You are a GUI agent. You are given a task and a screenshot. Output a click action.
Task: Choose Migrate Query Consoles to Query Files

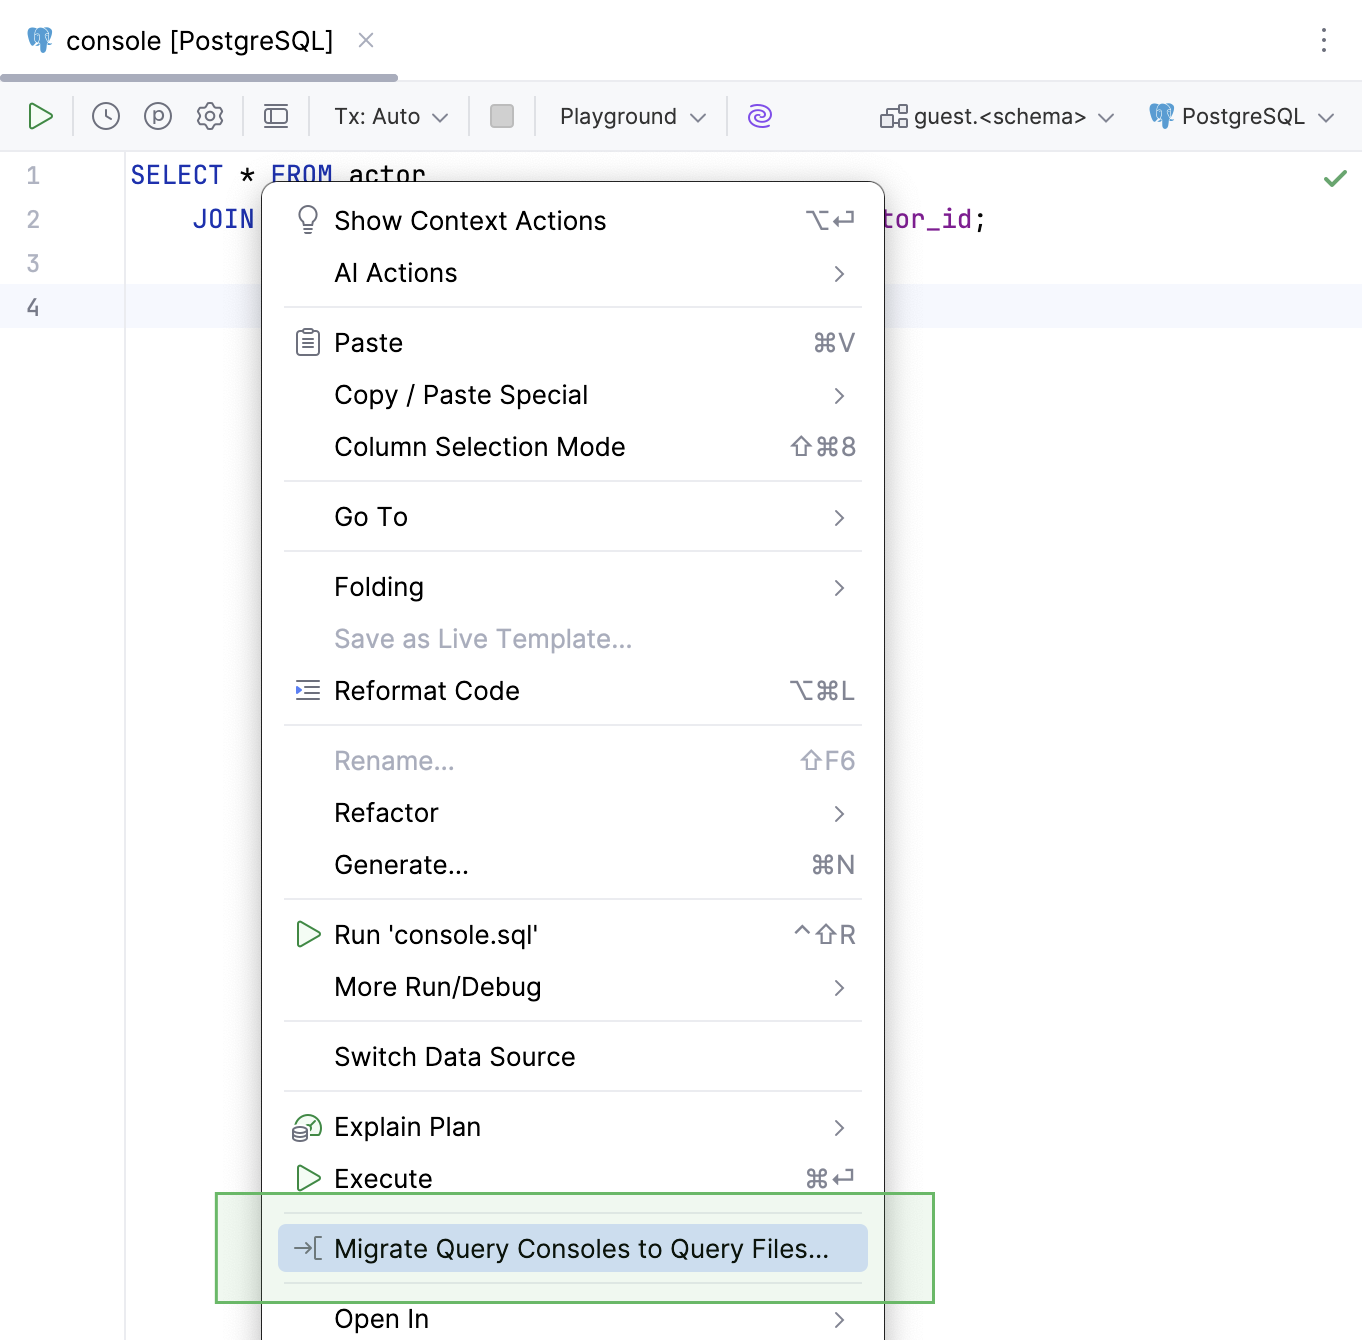pyautogui.click(x=581, y=1248)
